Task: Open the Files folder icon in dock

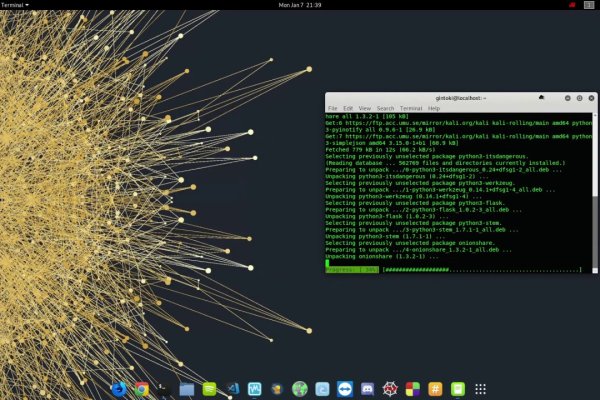Action: [187, 388]
